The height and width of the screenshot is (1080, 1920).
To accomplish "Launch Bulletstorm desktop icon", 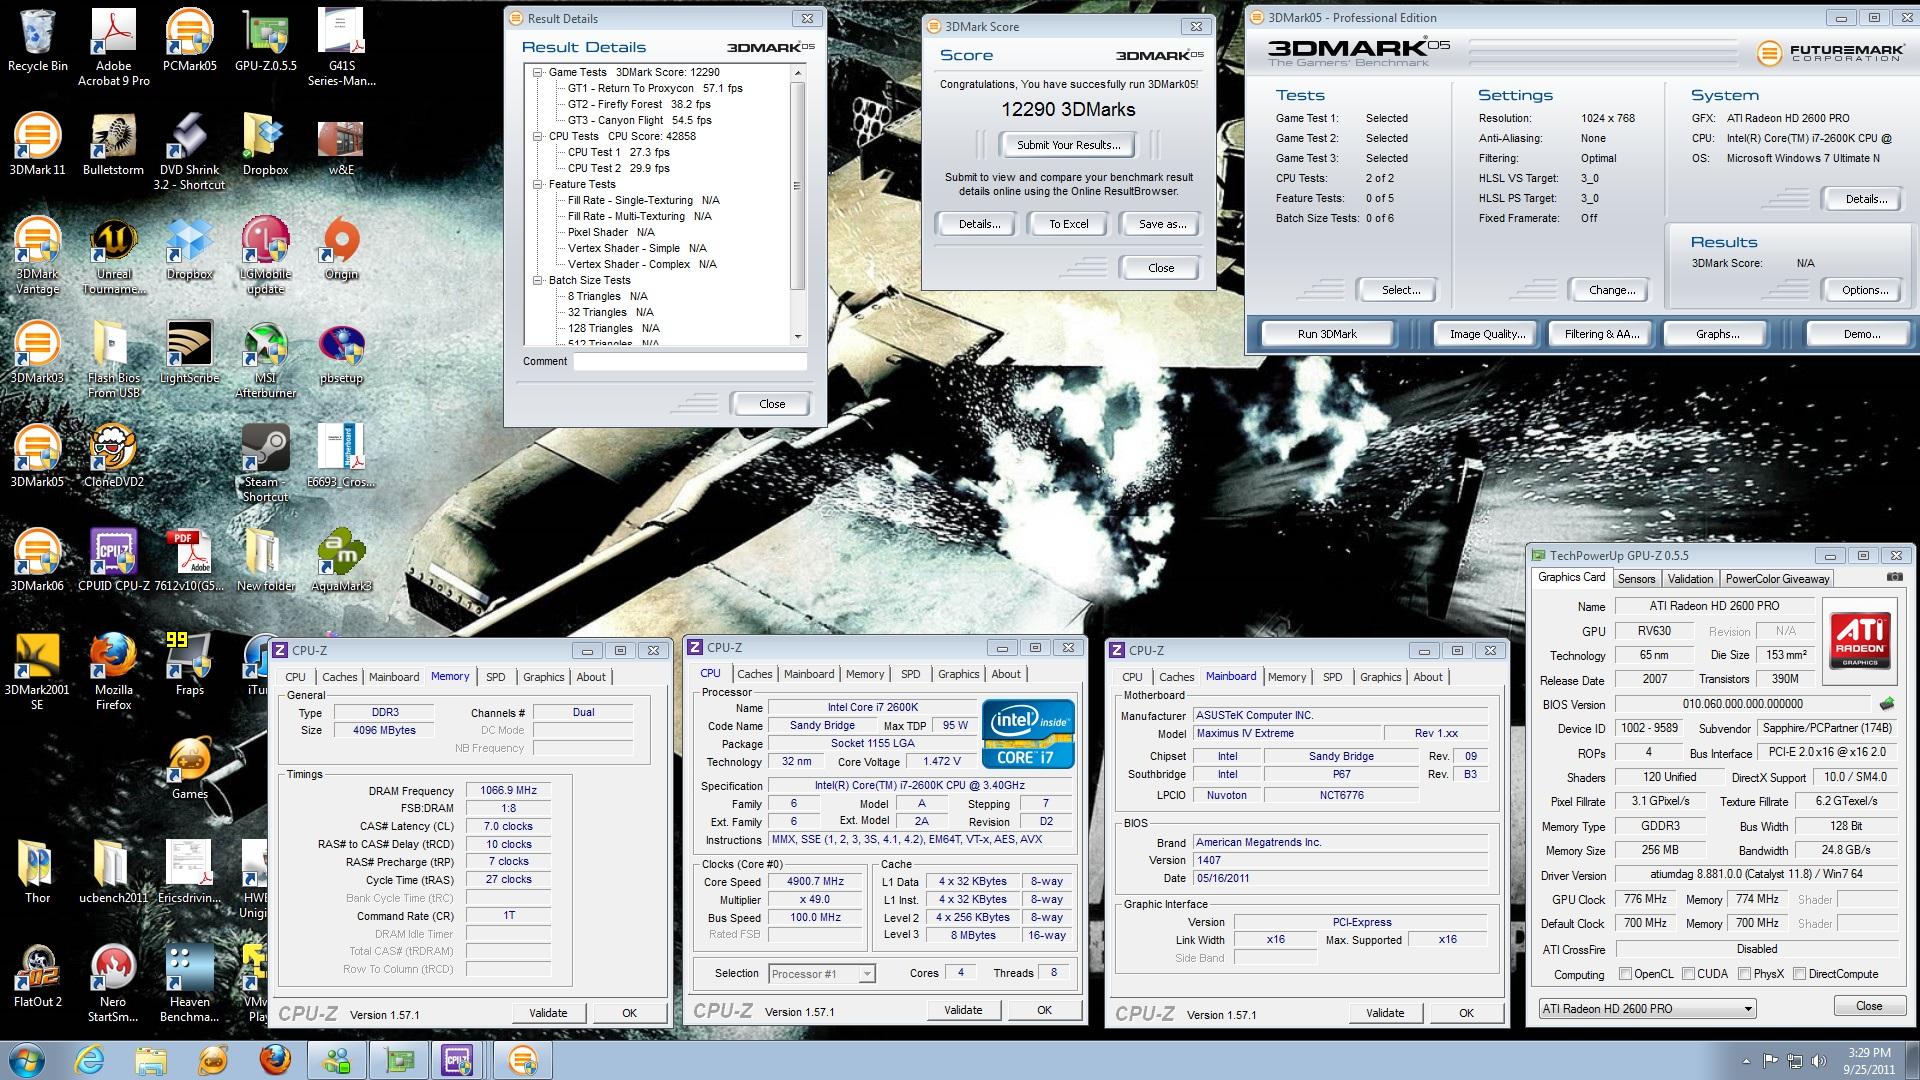I will pyautogui.click(x=114, y=144).
